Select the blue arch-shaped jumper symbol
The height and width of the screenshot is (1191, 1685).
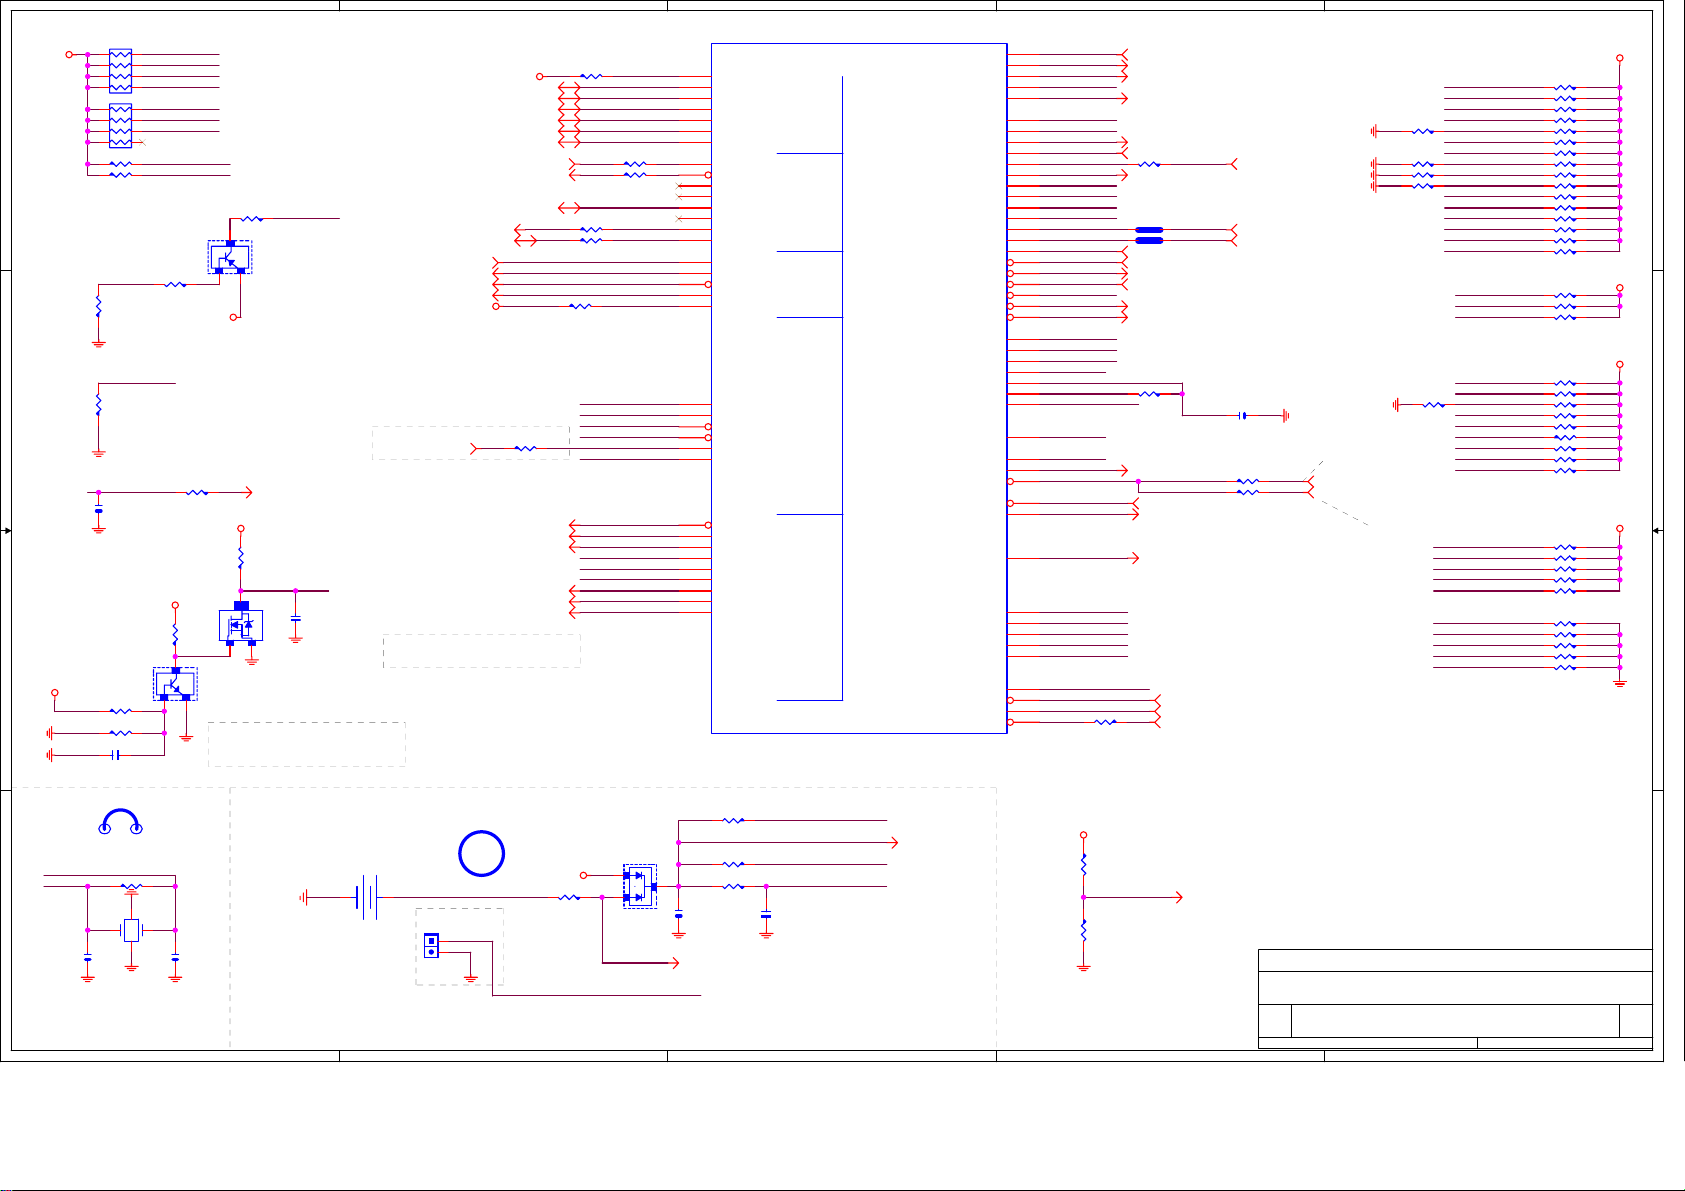(120, 821)
